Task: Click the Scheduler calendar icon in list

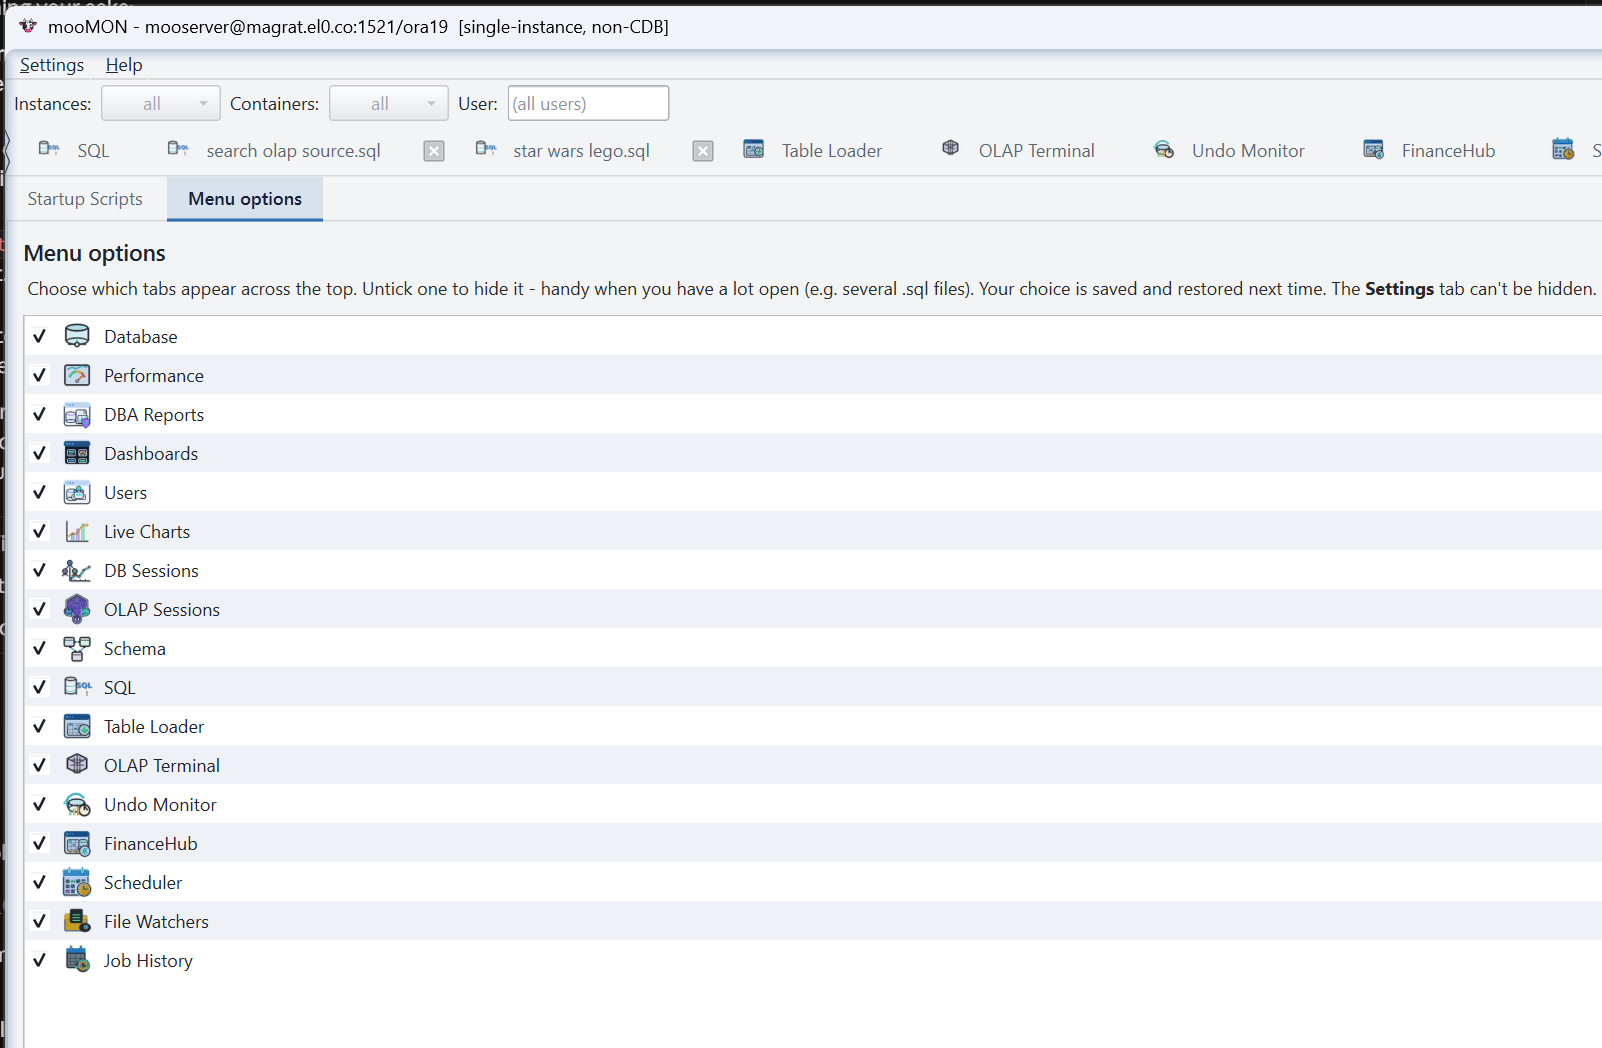Action: (77, 882)
